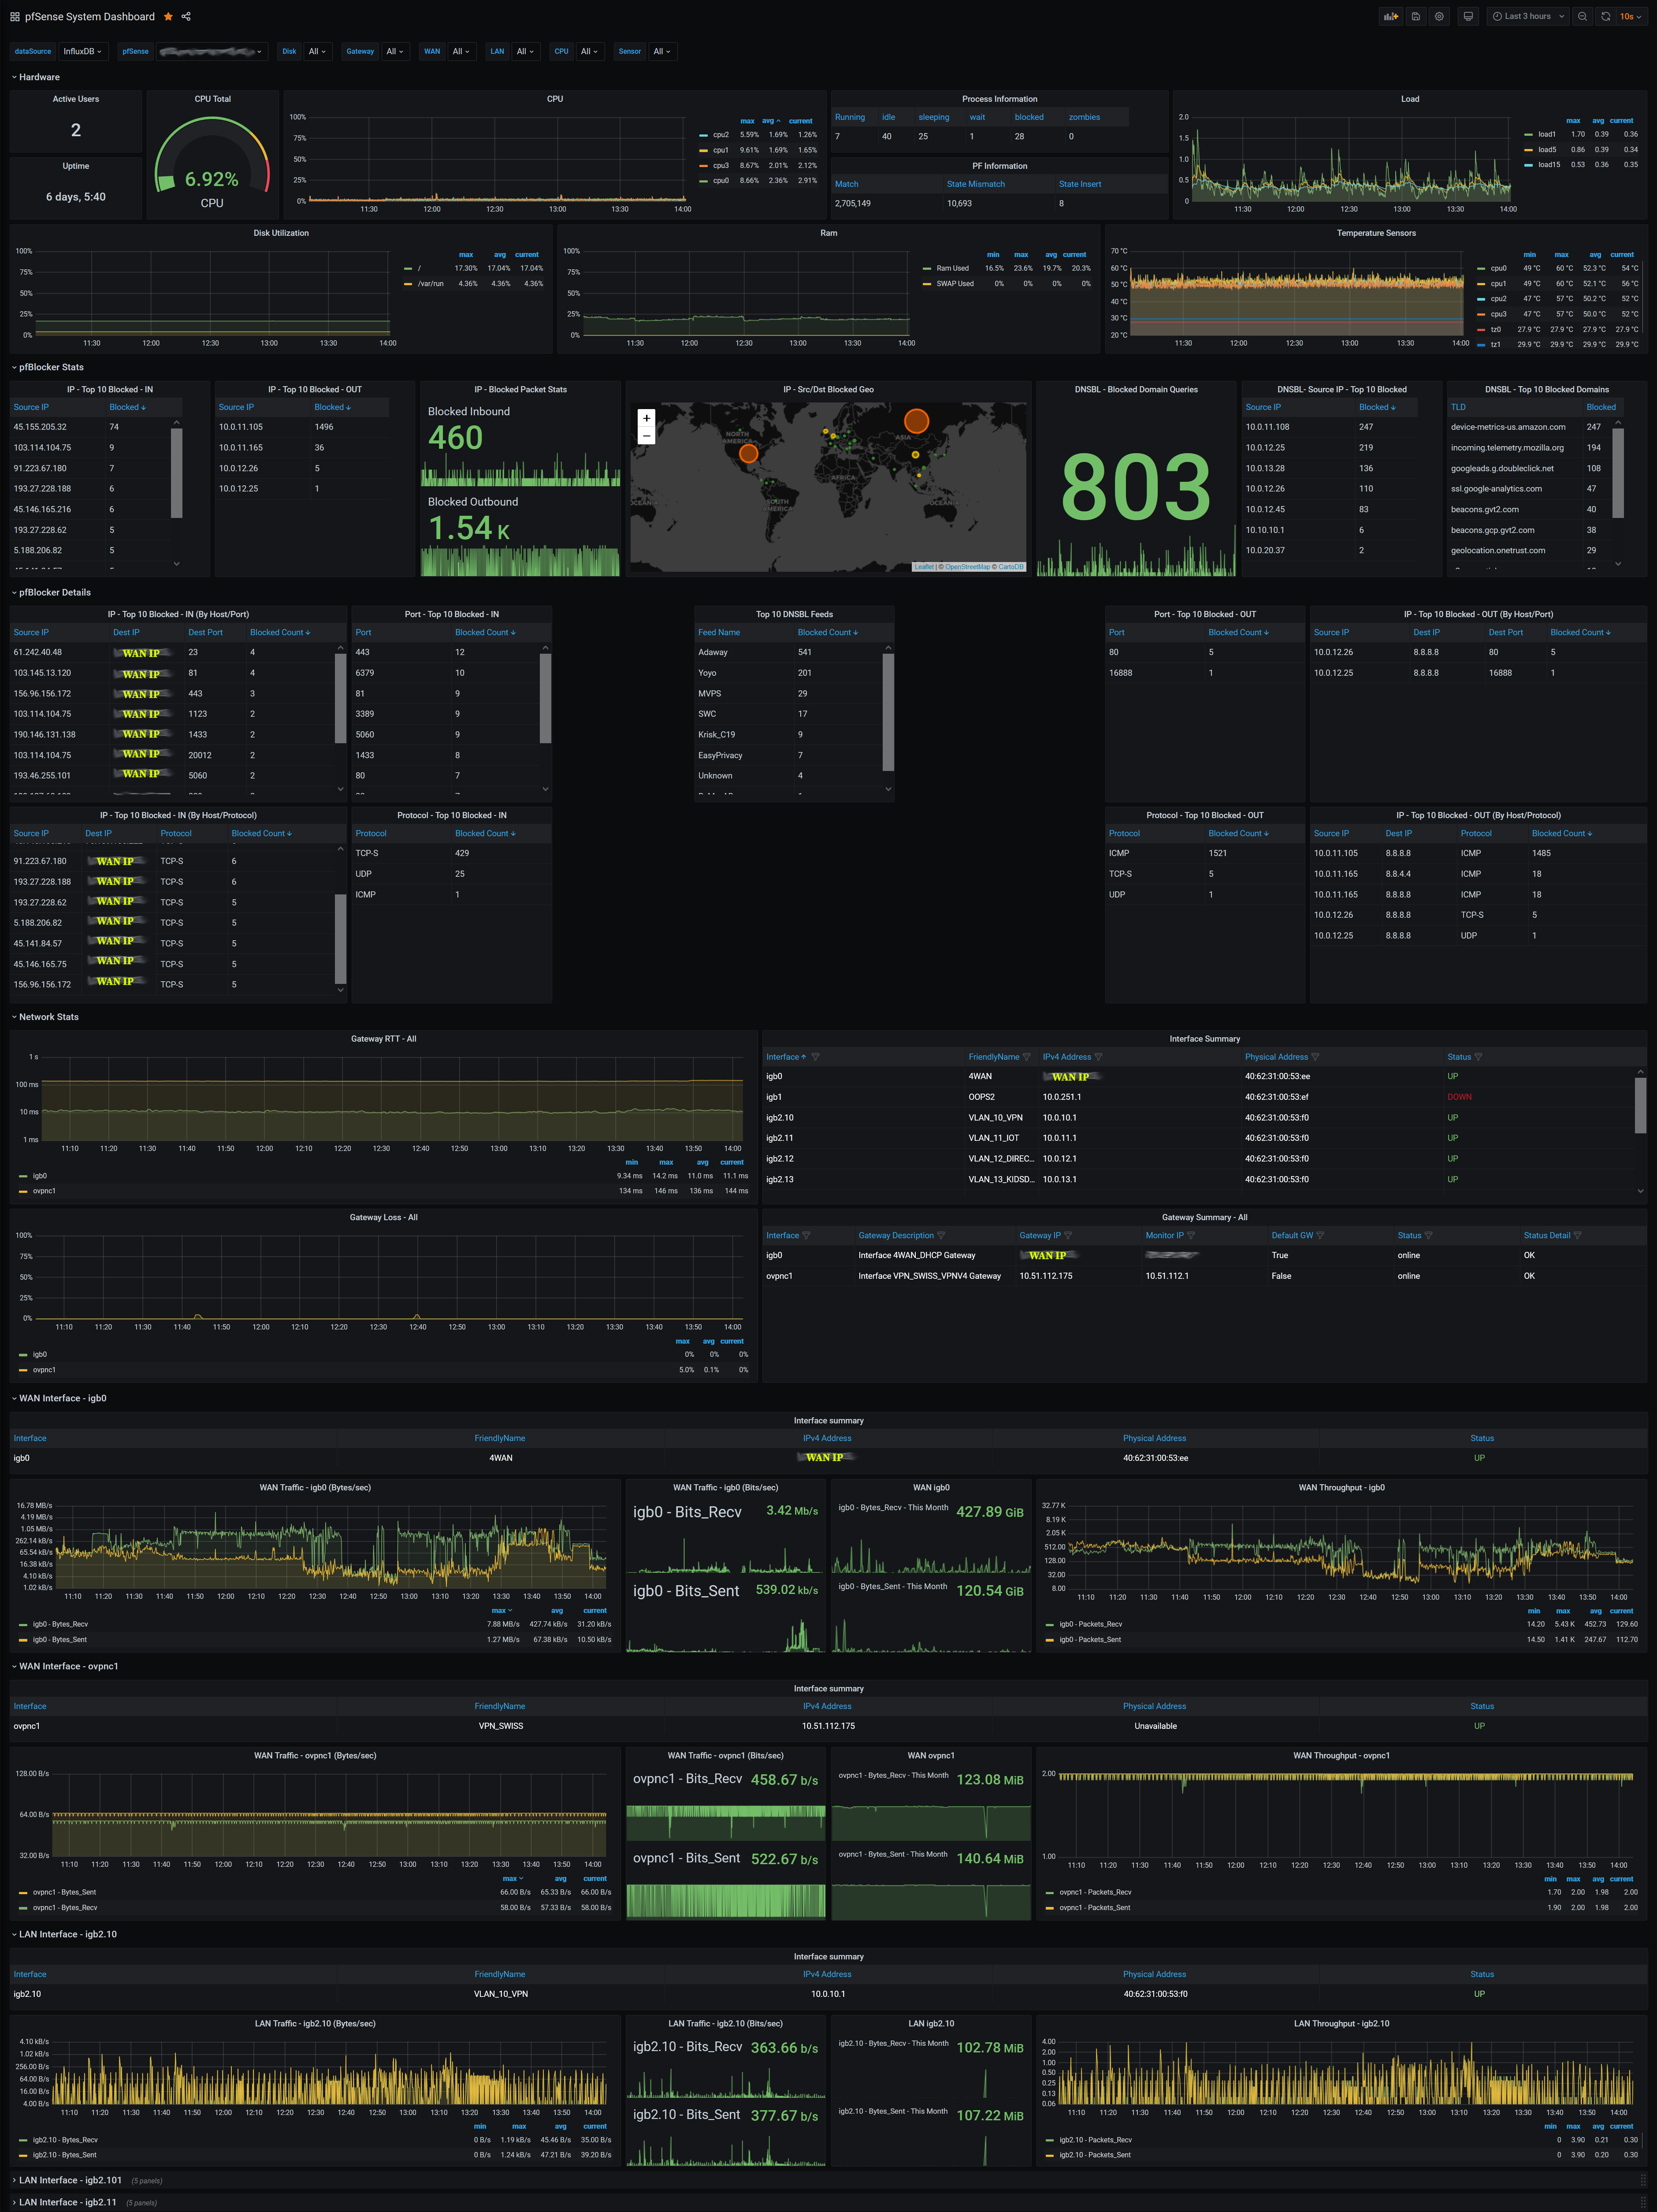Click the CartoDB attribution link
Image resolution: width=1657 pixels, height=2212 pixels.
tap(1010, 567)
